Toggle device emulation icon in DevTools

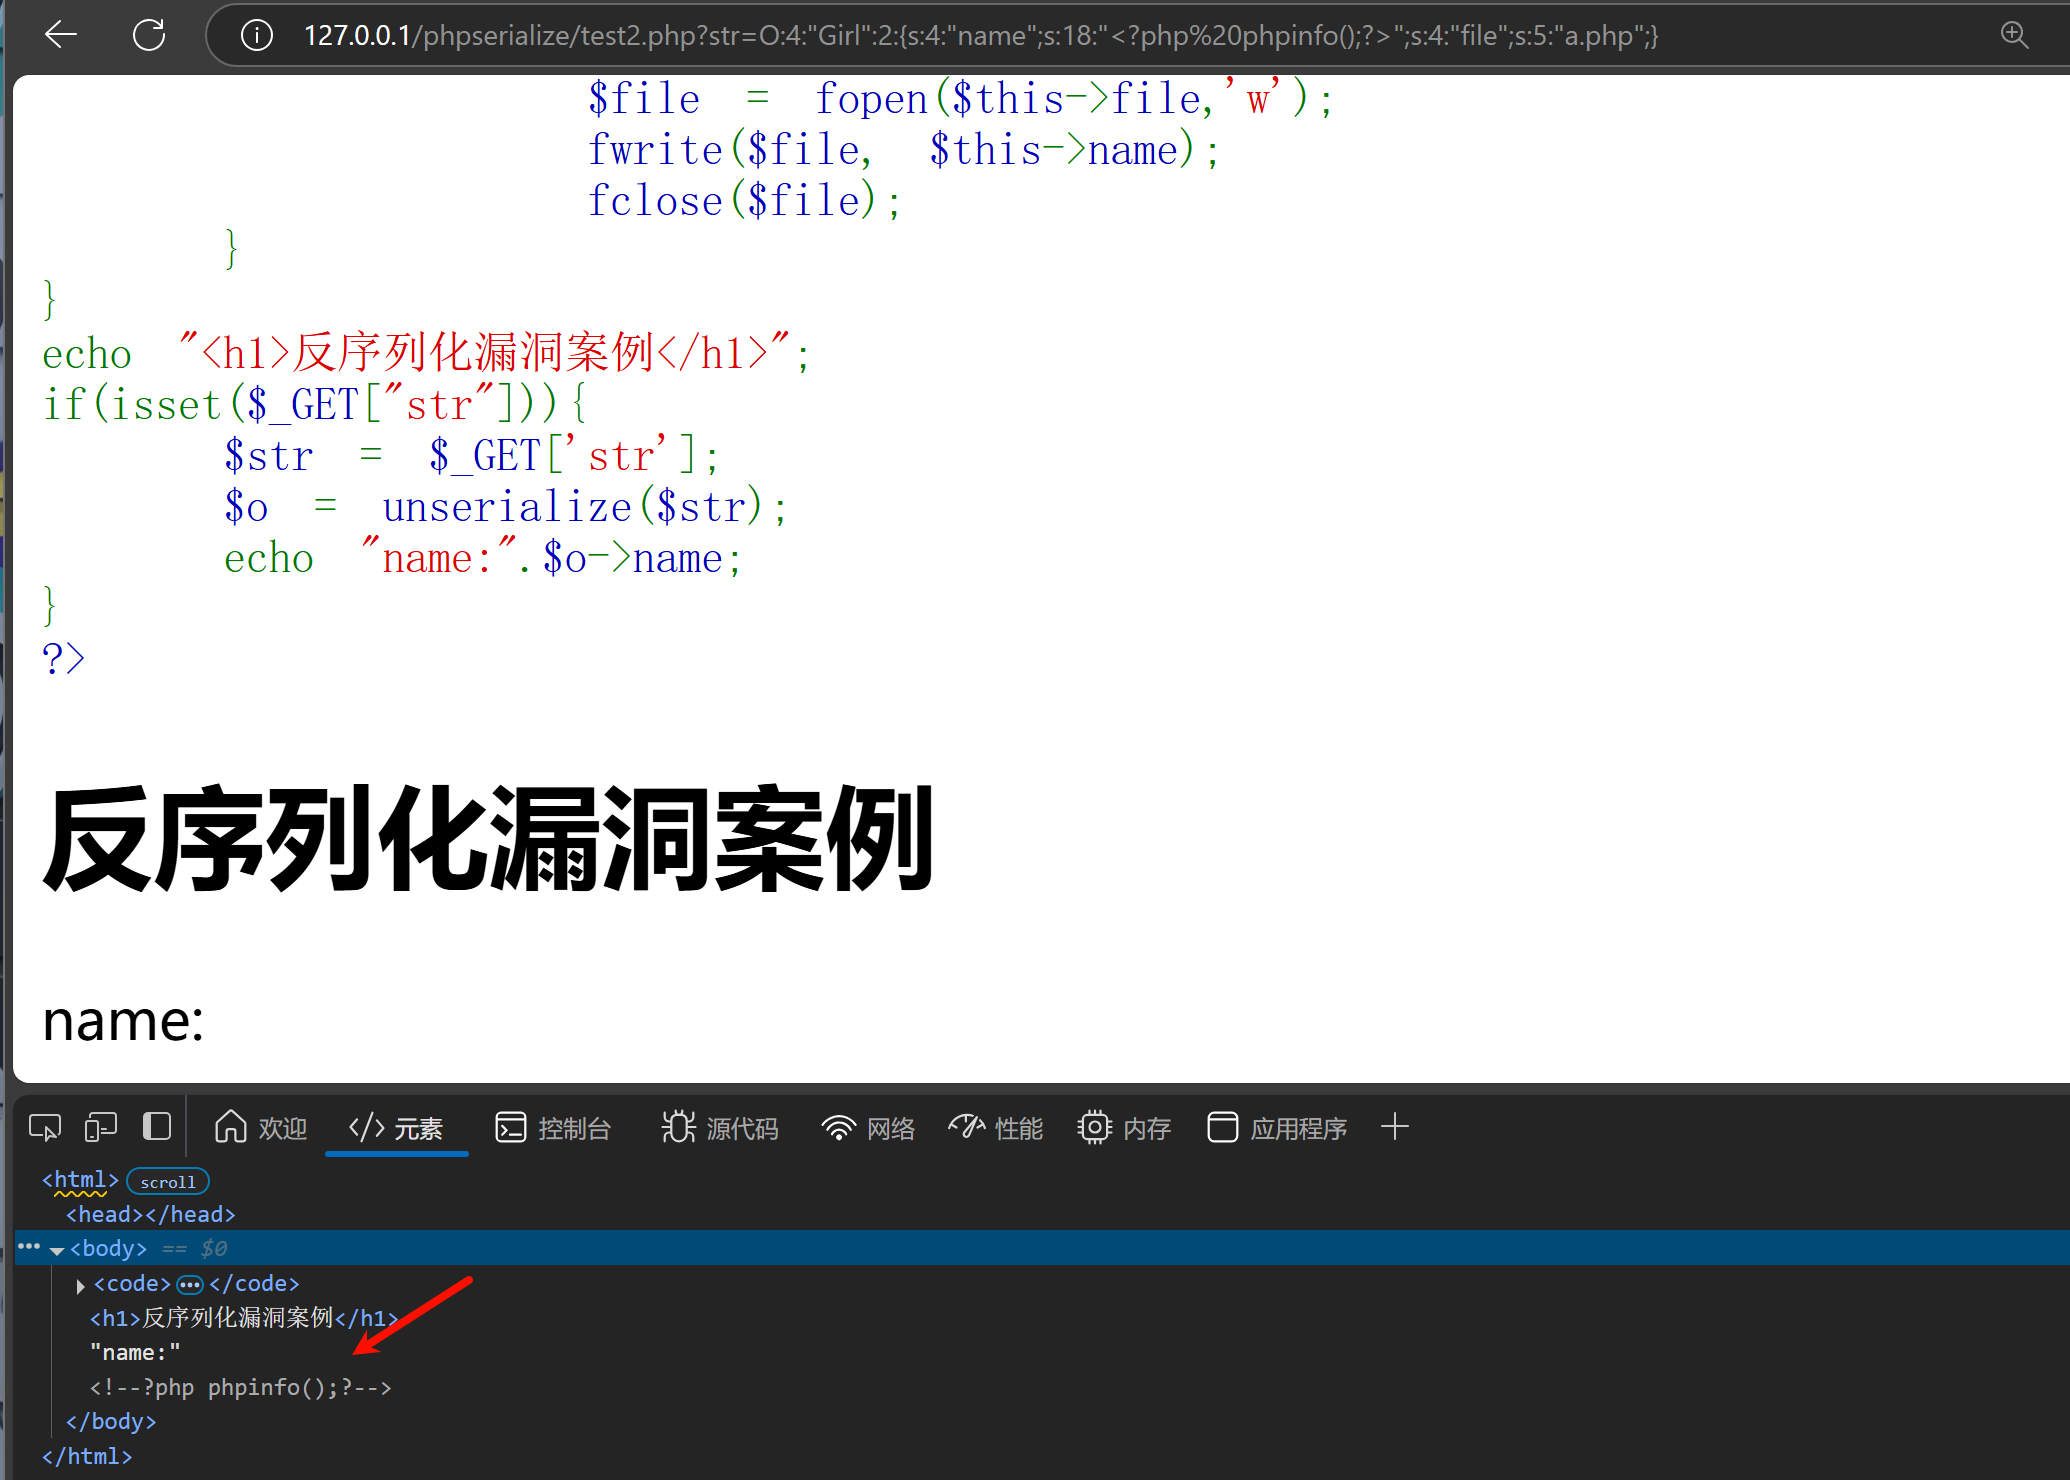click(x=101, y=1128)
